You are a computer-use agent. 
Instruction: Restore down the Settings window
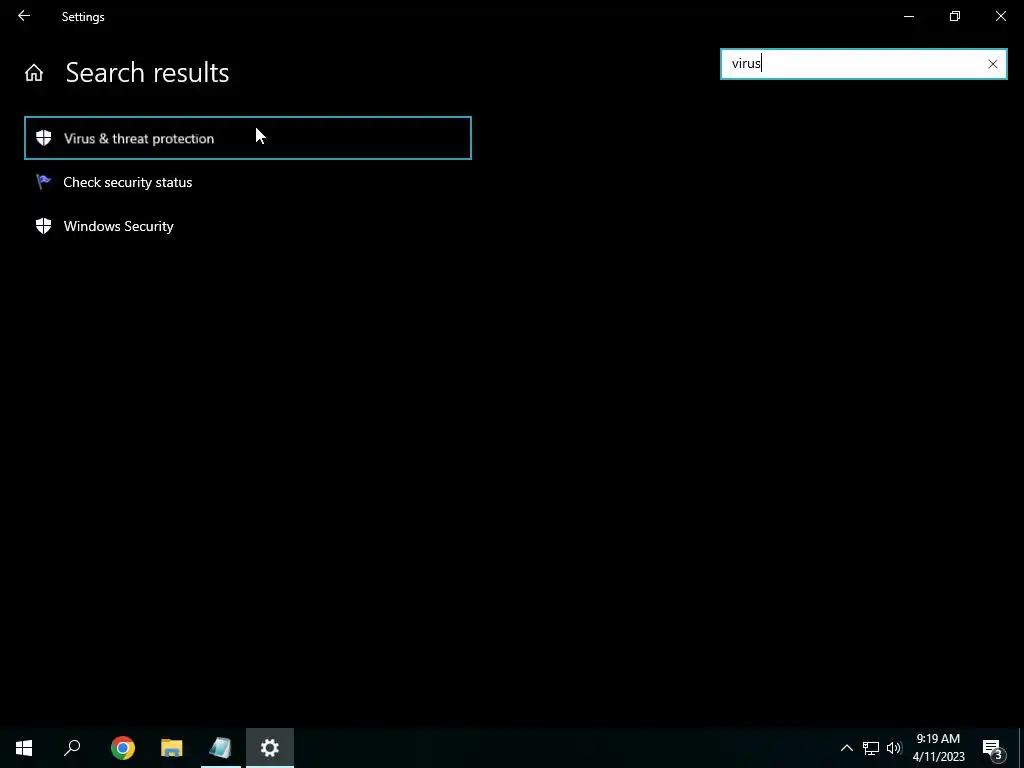[x=955, y=16]
